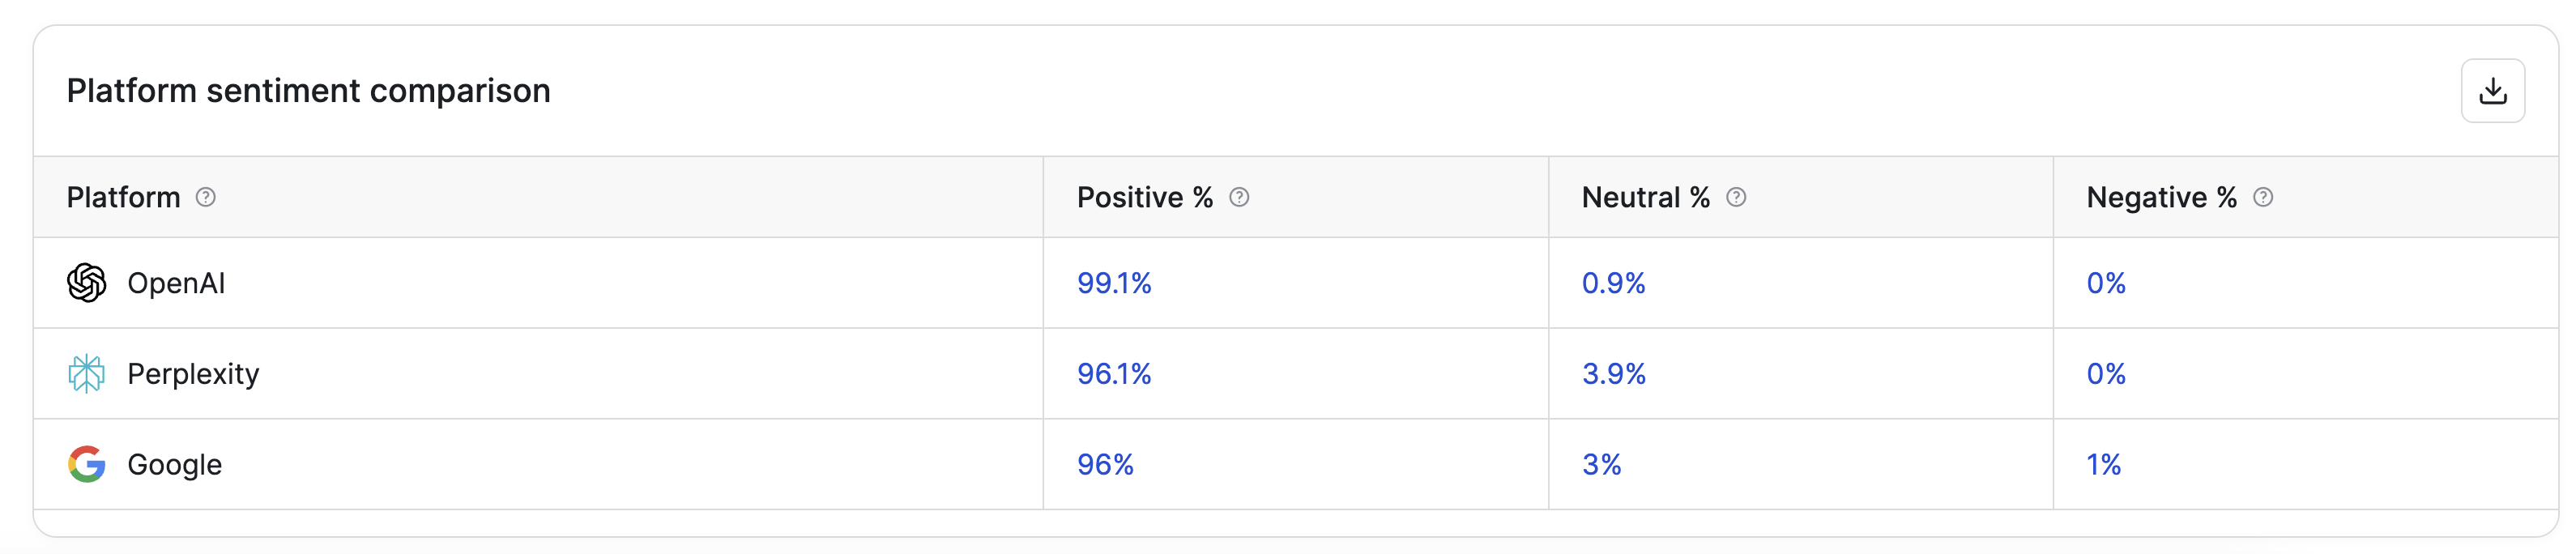Open Google's 96% positive value
Screen dimensions: 2576x554
point(1105,464)
